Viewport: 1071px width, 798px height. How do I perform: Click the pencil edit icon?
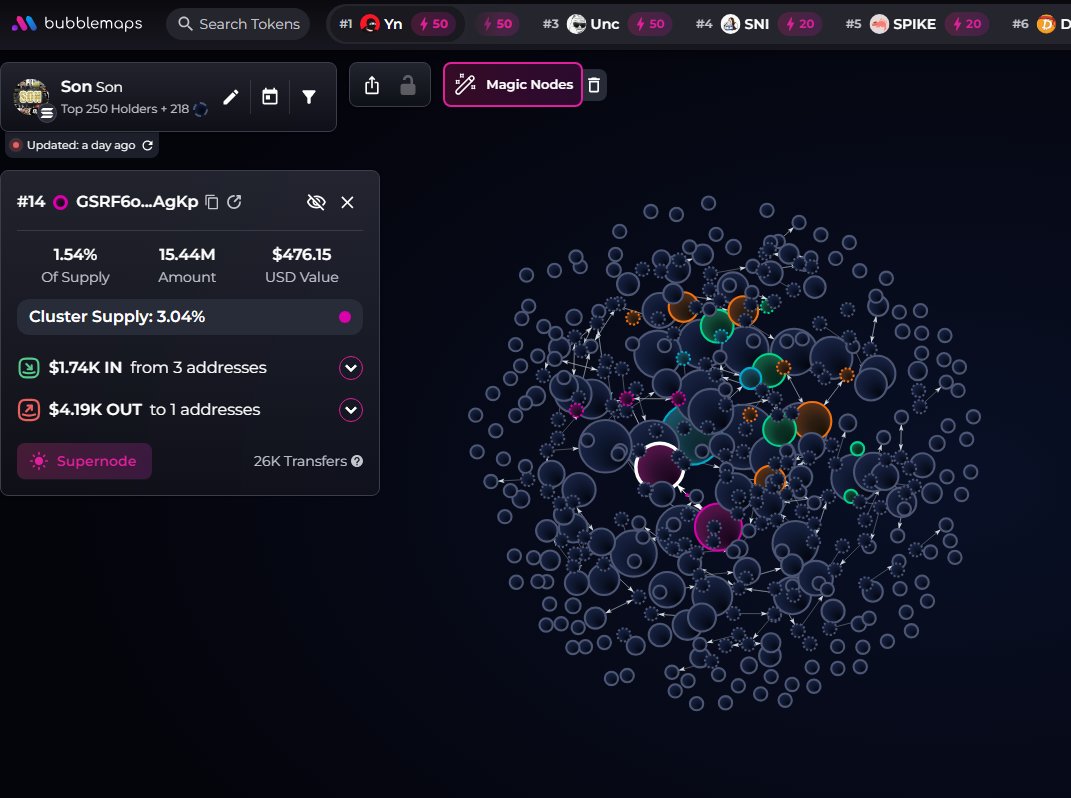tap(231, 97)
